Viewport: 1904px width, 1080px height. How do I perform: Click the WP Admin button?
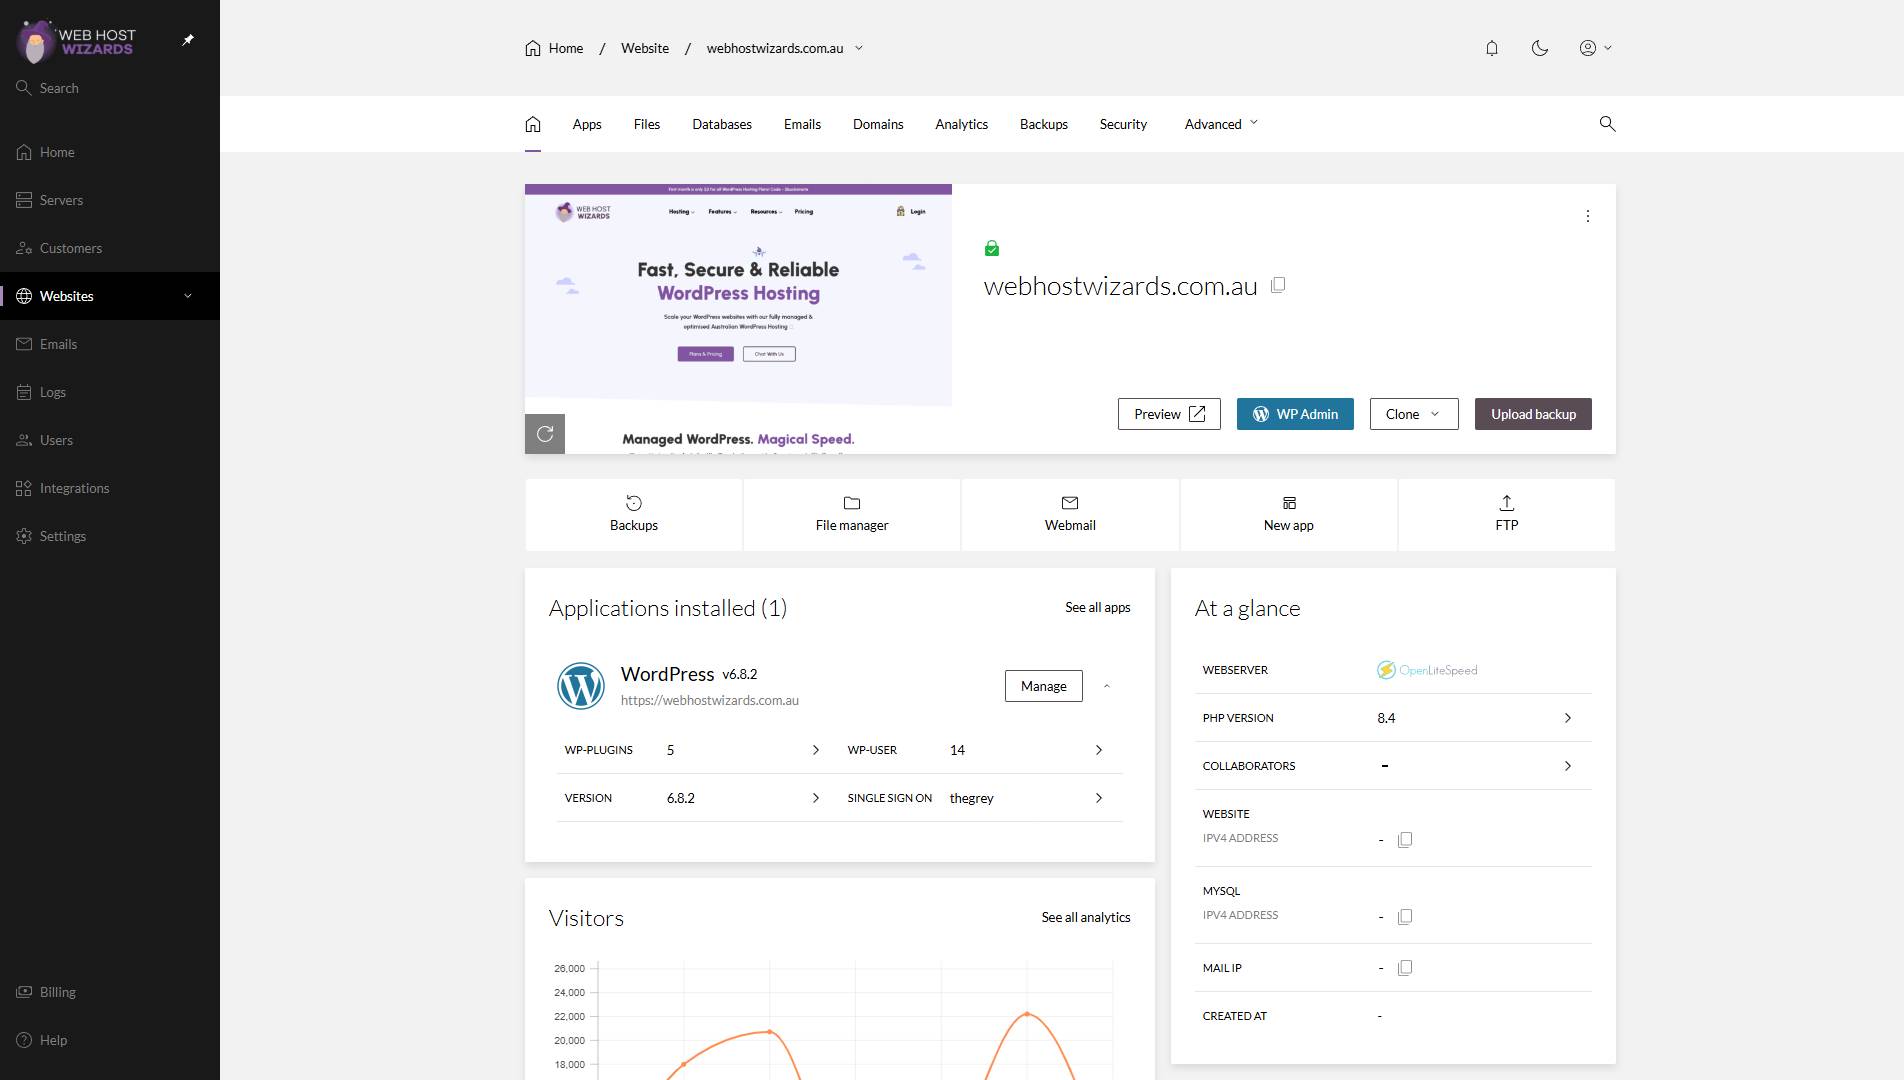pyautogui.click(x=1295, y=414)
